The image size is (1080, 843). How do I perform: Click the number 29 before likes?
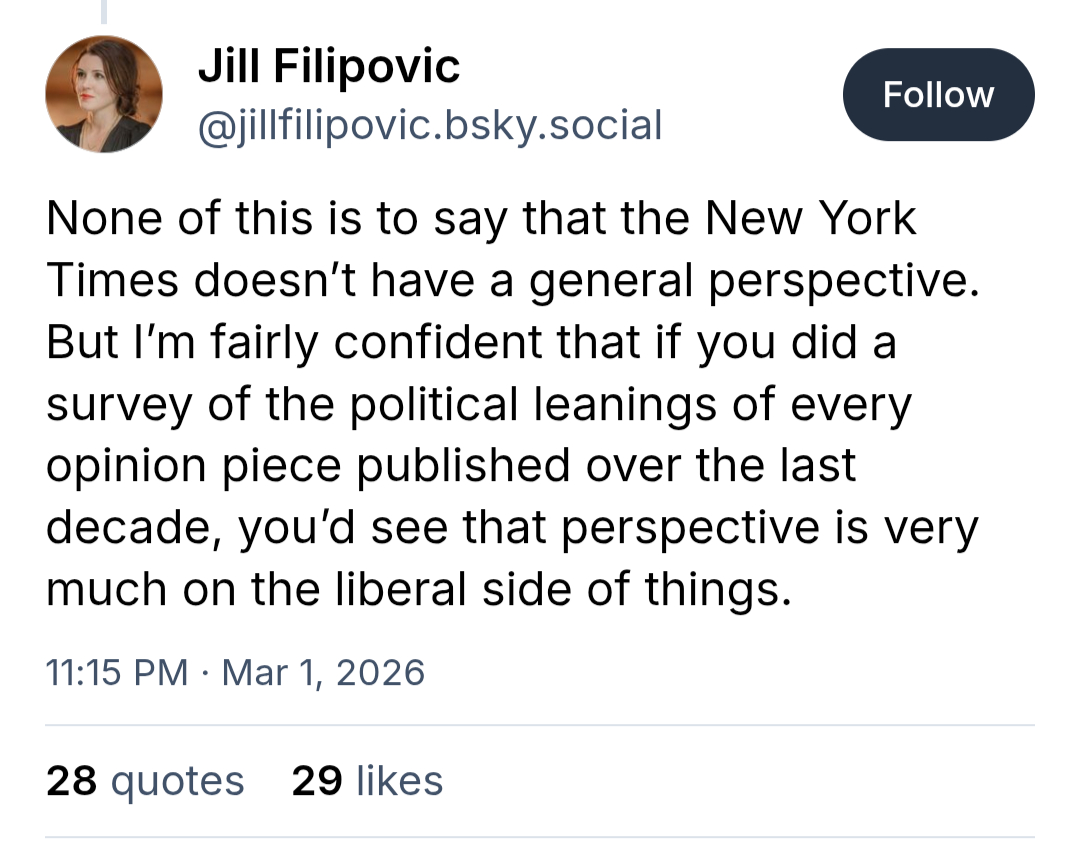pos(316,781)
